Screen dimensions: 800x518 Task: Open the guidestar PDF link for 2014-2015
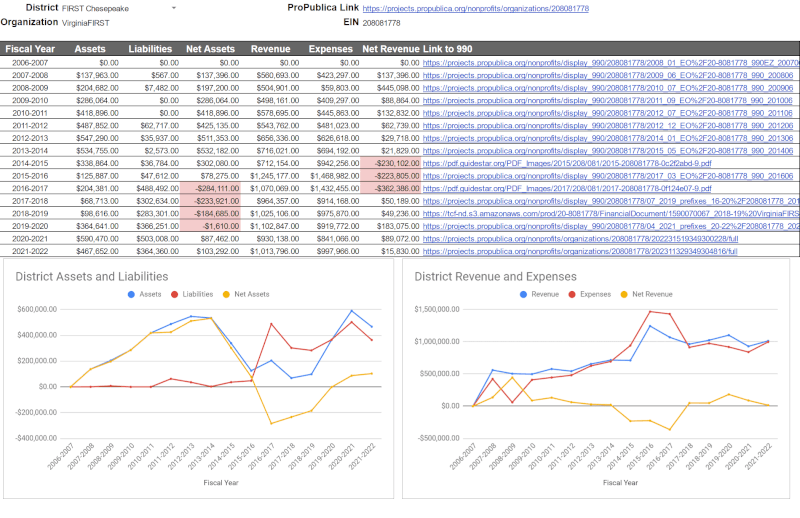coord(567,163)
